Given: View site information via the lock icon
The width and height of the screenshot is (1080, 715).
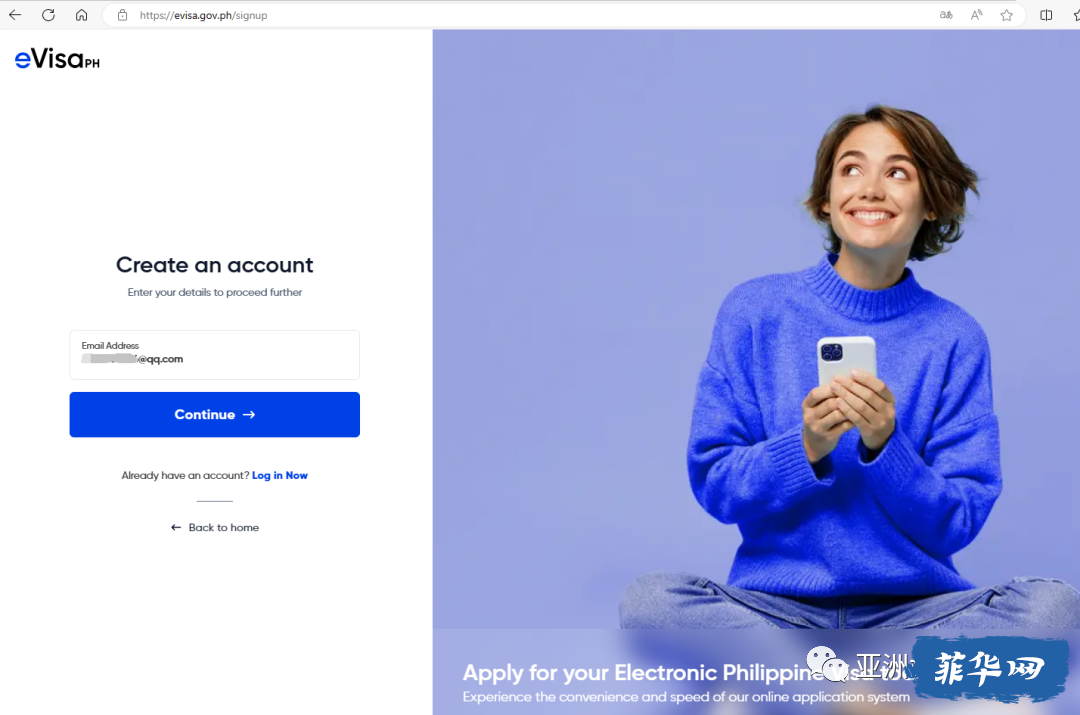Looking at the screenshot, I should (x=123, y=15).
